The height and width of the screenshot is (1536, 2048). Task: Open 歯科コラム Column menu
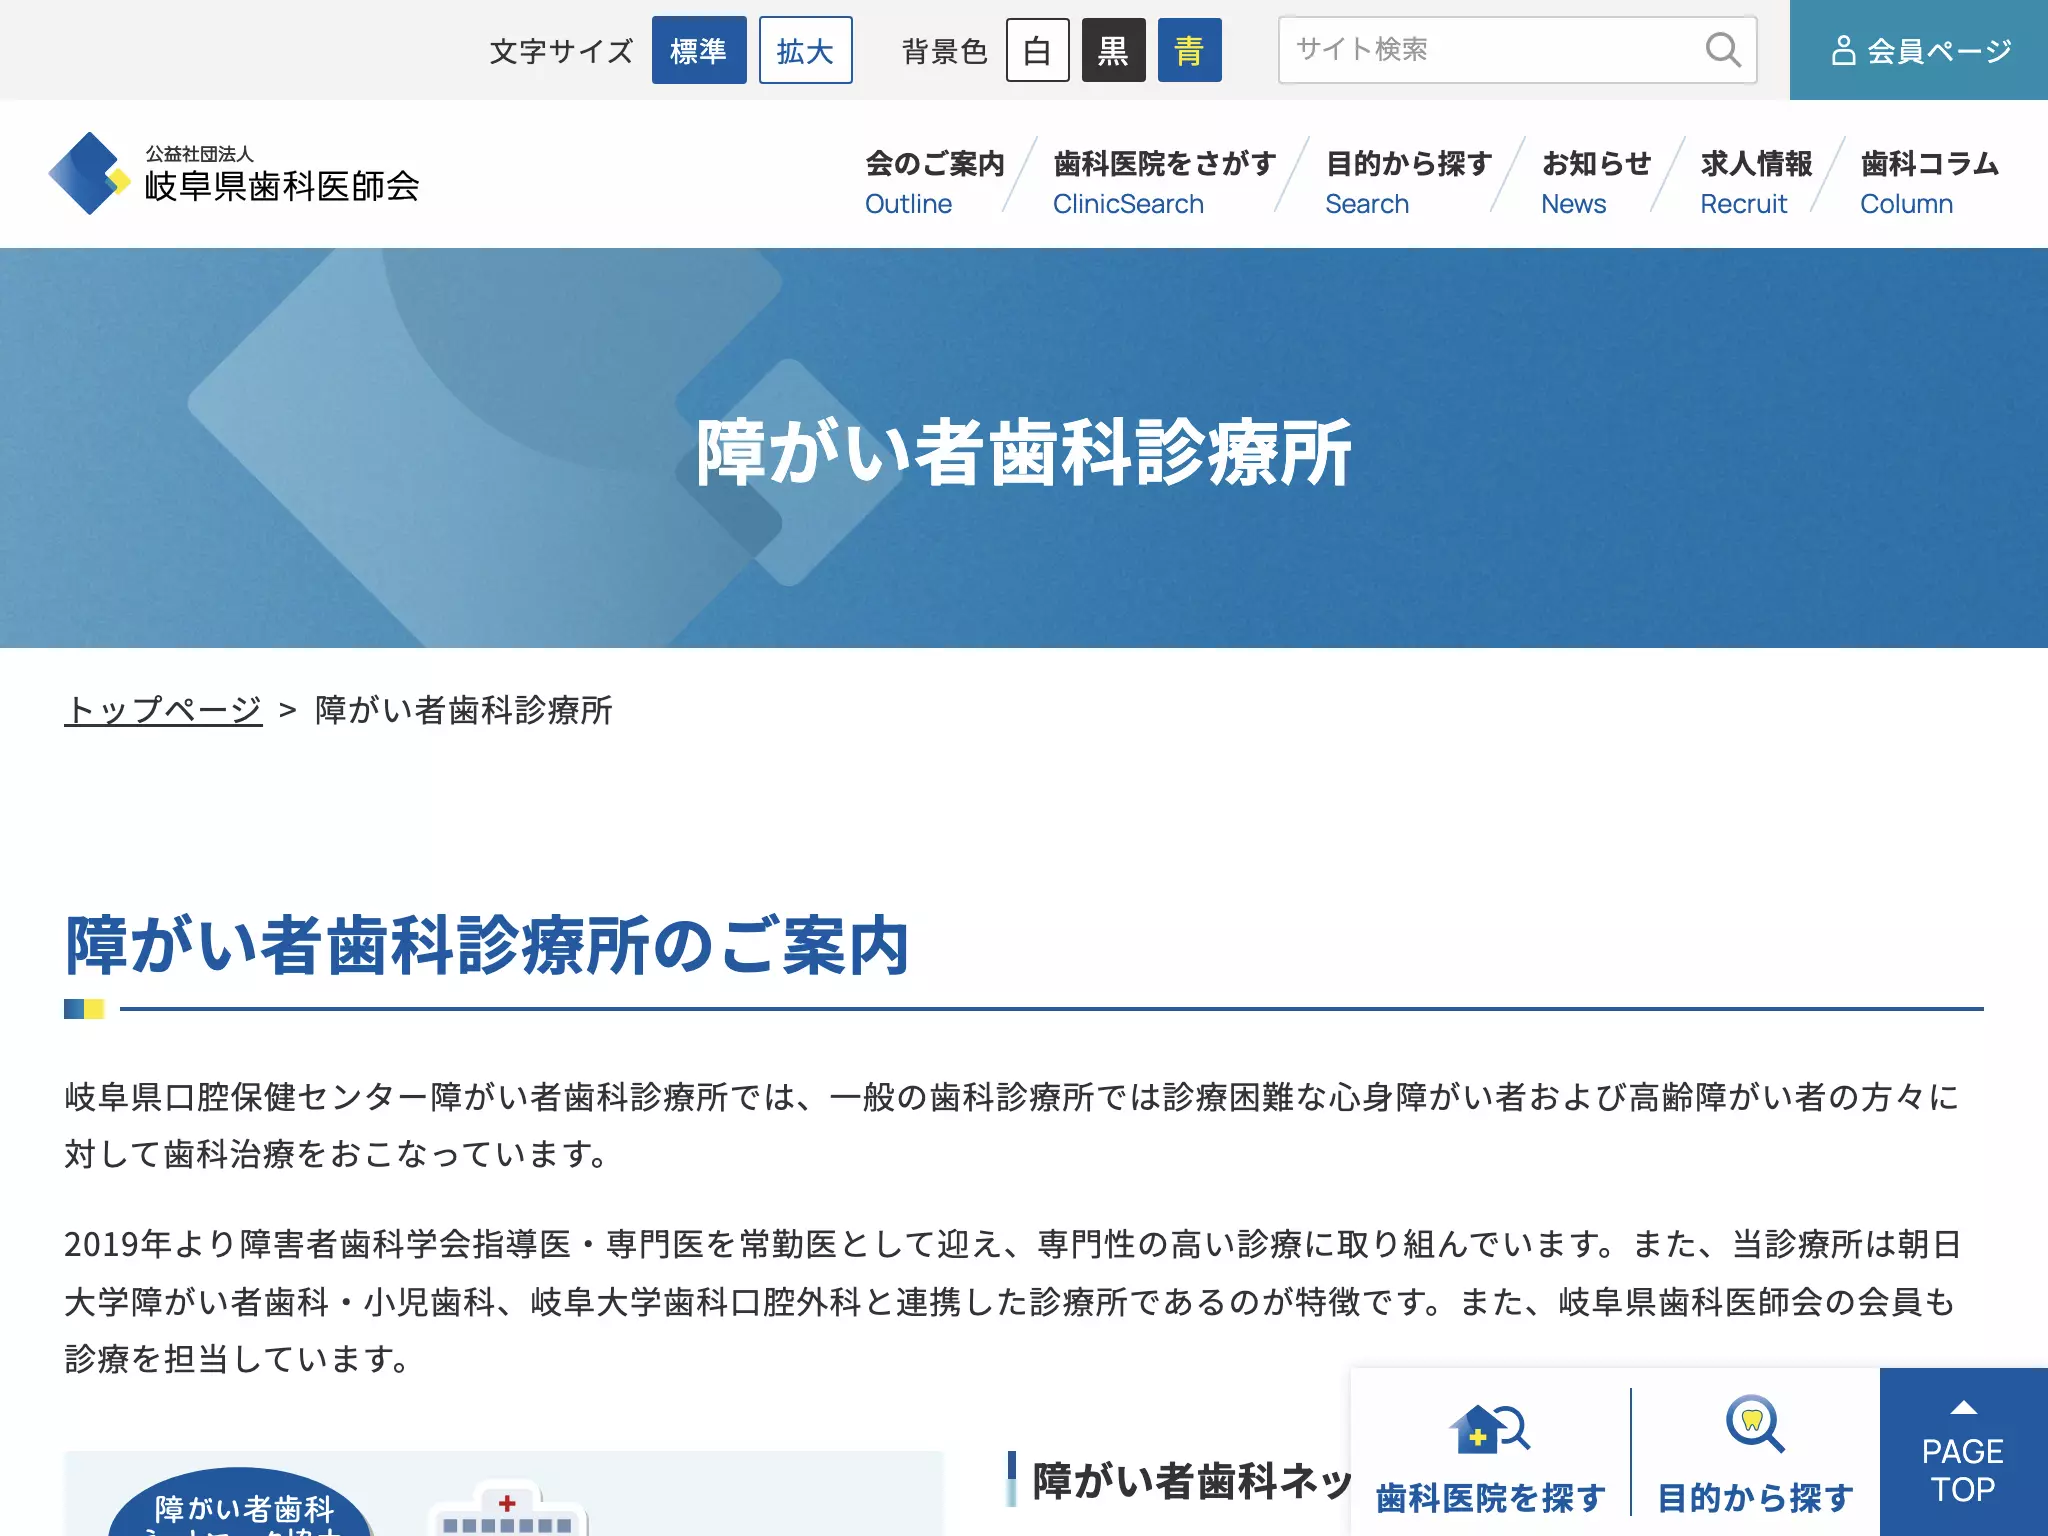1929,182
